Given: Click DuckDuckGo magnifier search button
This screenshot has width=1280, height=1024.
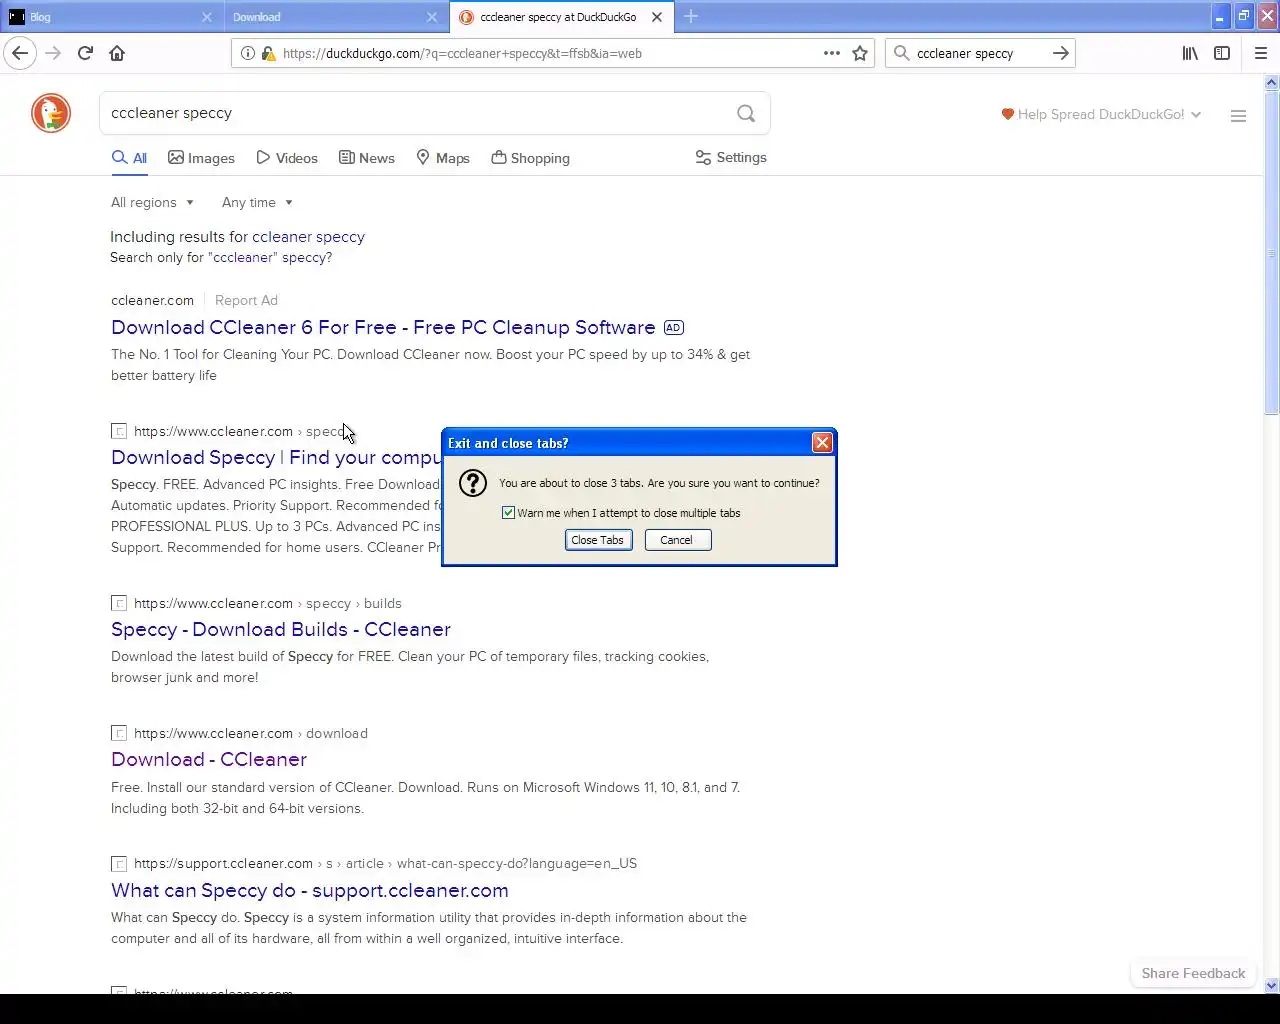Looking at the screenshot, I should (x=746, y=113).
